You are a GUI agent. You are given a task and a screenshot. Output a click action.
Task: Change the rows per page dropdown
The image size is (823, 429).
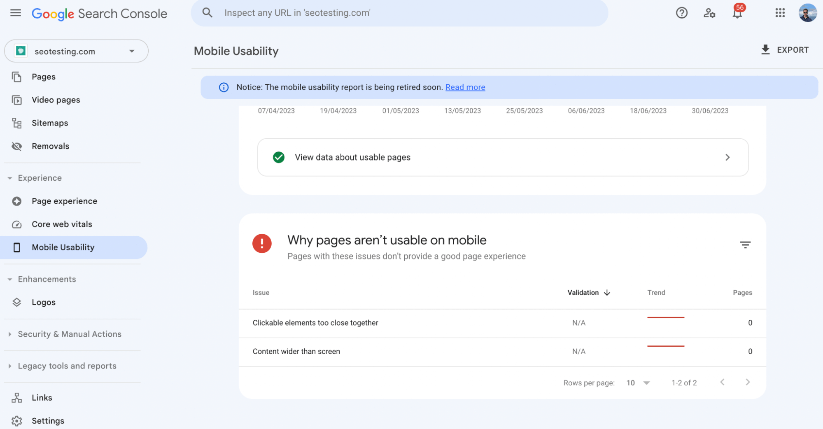pos(638,382)
